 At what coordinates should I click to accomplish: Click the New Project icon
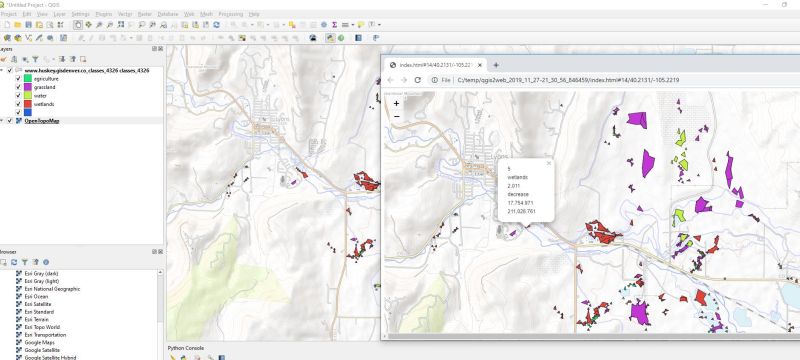point(7,24)
